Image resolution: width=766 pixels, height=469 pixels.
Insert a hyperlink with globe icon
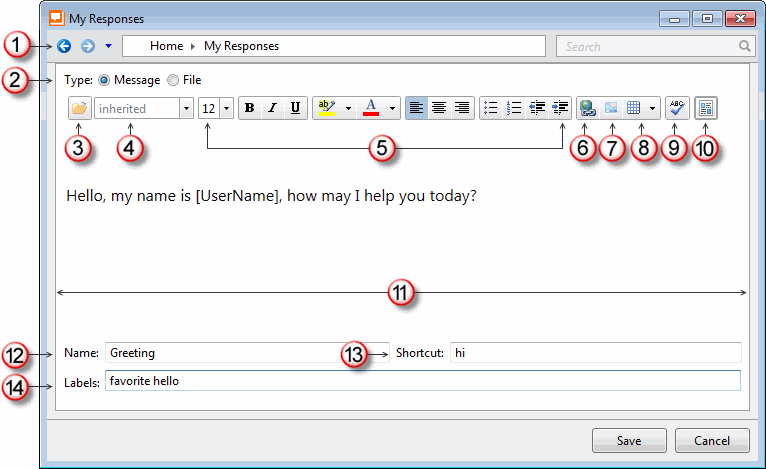point(587,108)
